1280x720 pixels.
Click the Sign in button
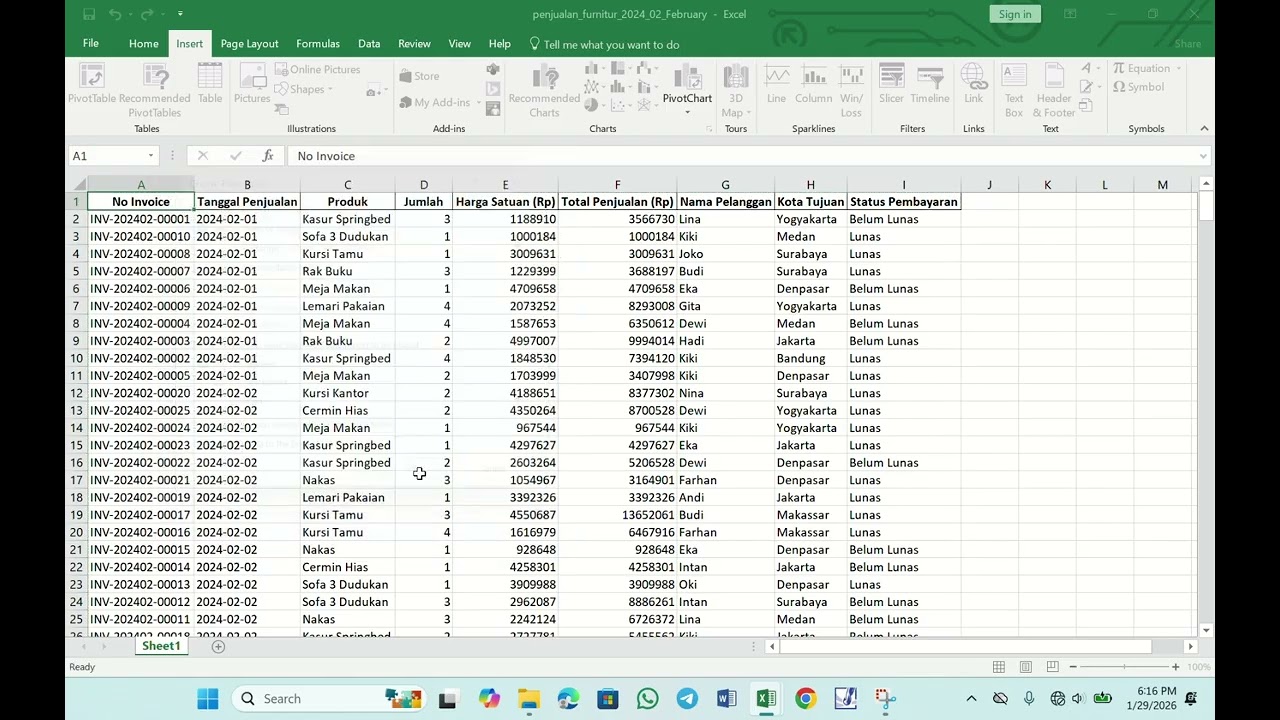(1015, 14)
